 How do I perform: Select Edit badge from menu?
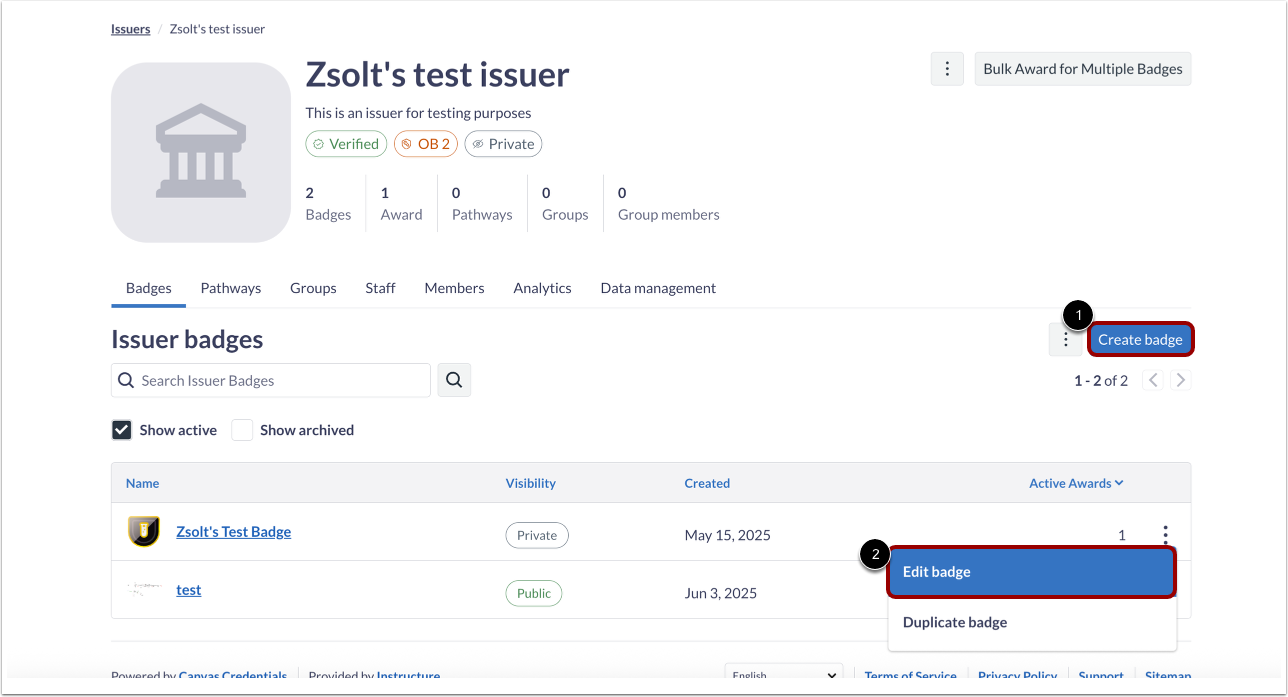coord(1031,572)
